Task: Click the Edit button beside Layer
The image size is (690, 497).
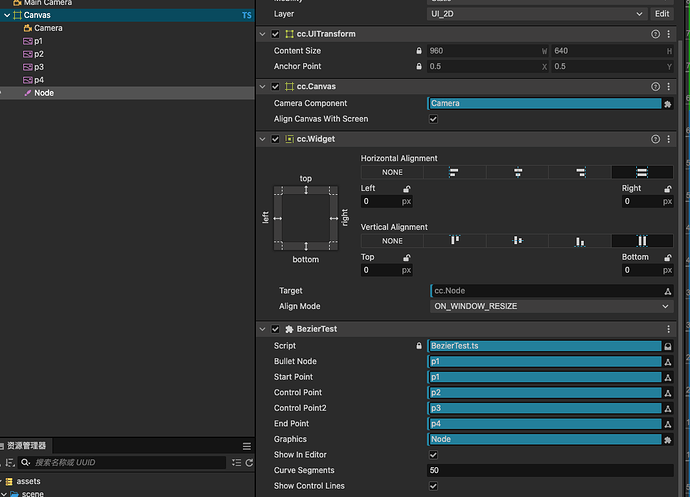Action: pos(662,14)
